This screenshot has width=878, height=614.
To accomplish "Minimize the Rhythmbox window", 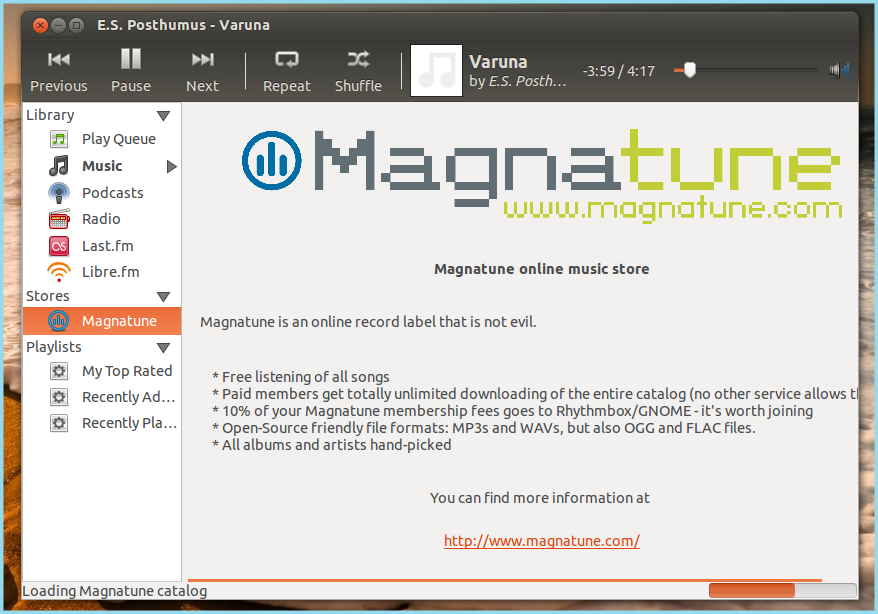I will pyautogui.click(x=58, y=25).
